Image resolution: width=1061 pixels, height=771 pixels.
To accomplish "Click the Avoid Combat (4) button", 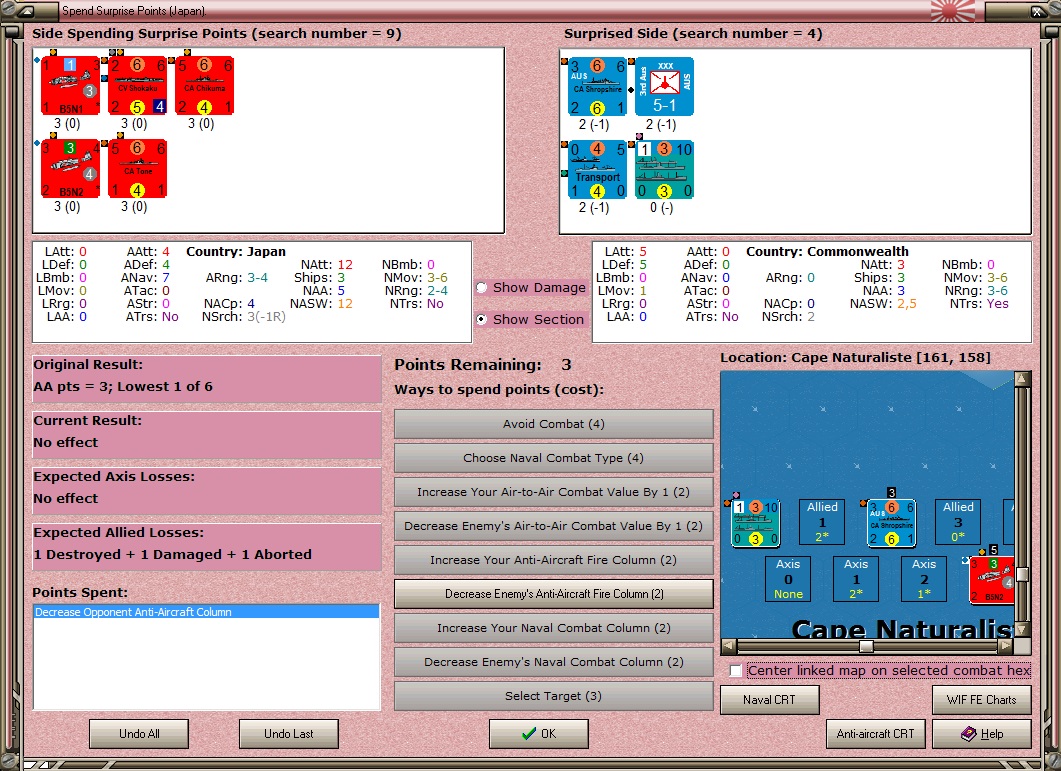I will [x=554, y=424].
